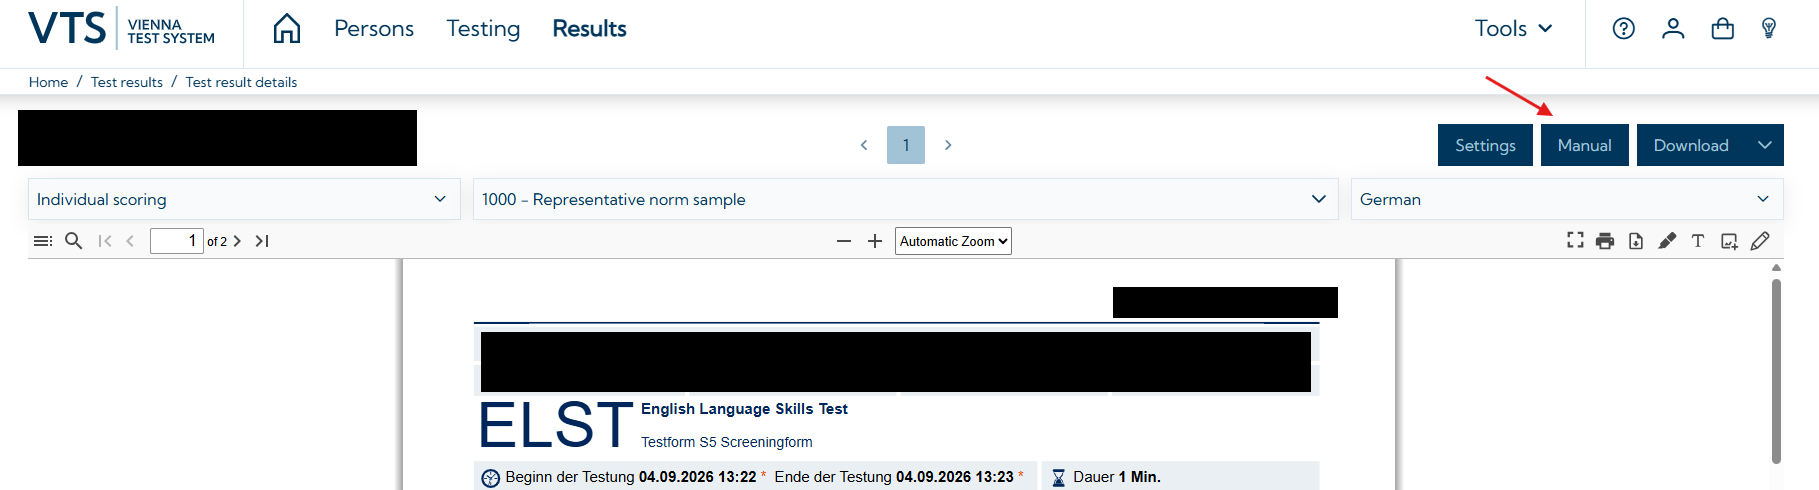Expand the Download options arrow

[1765, 145]
